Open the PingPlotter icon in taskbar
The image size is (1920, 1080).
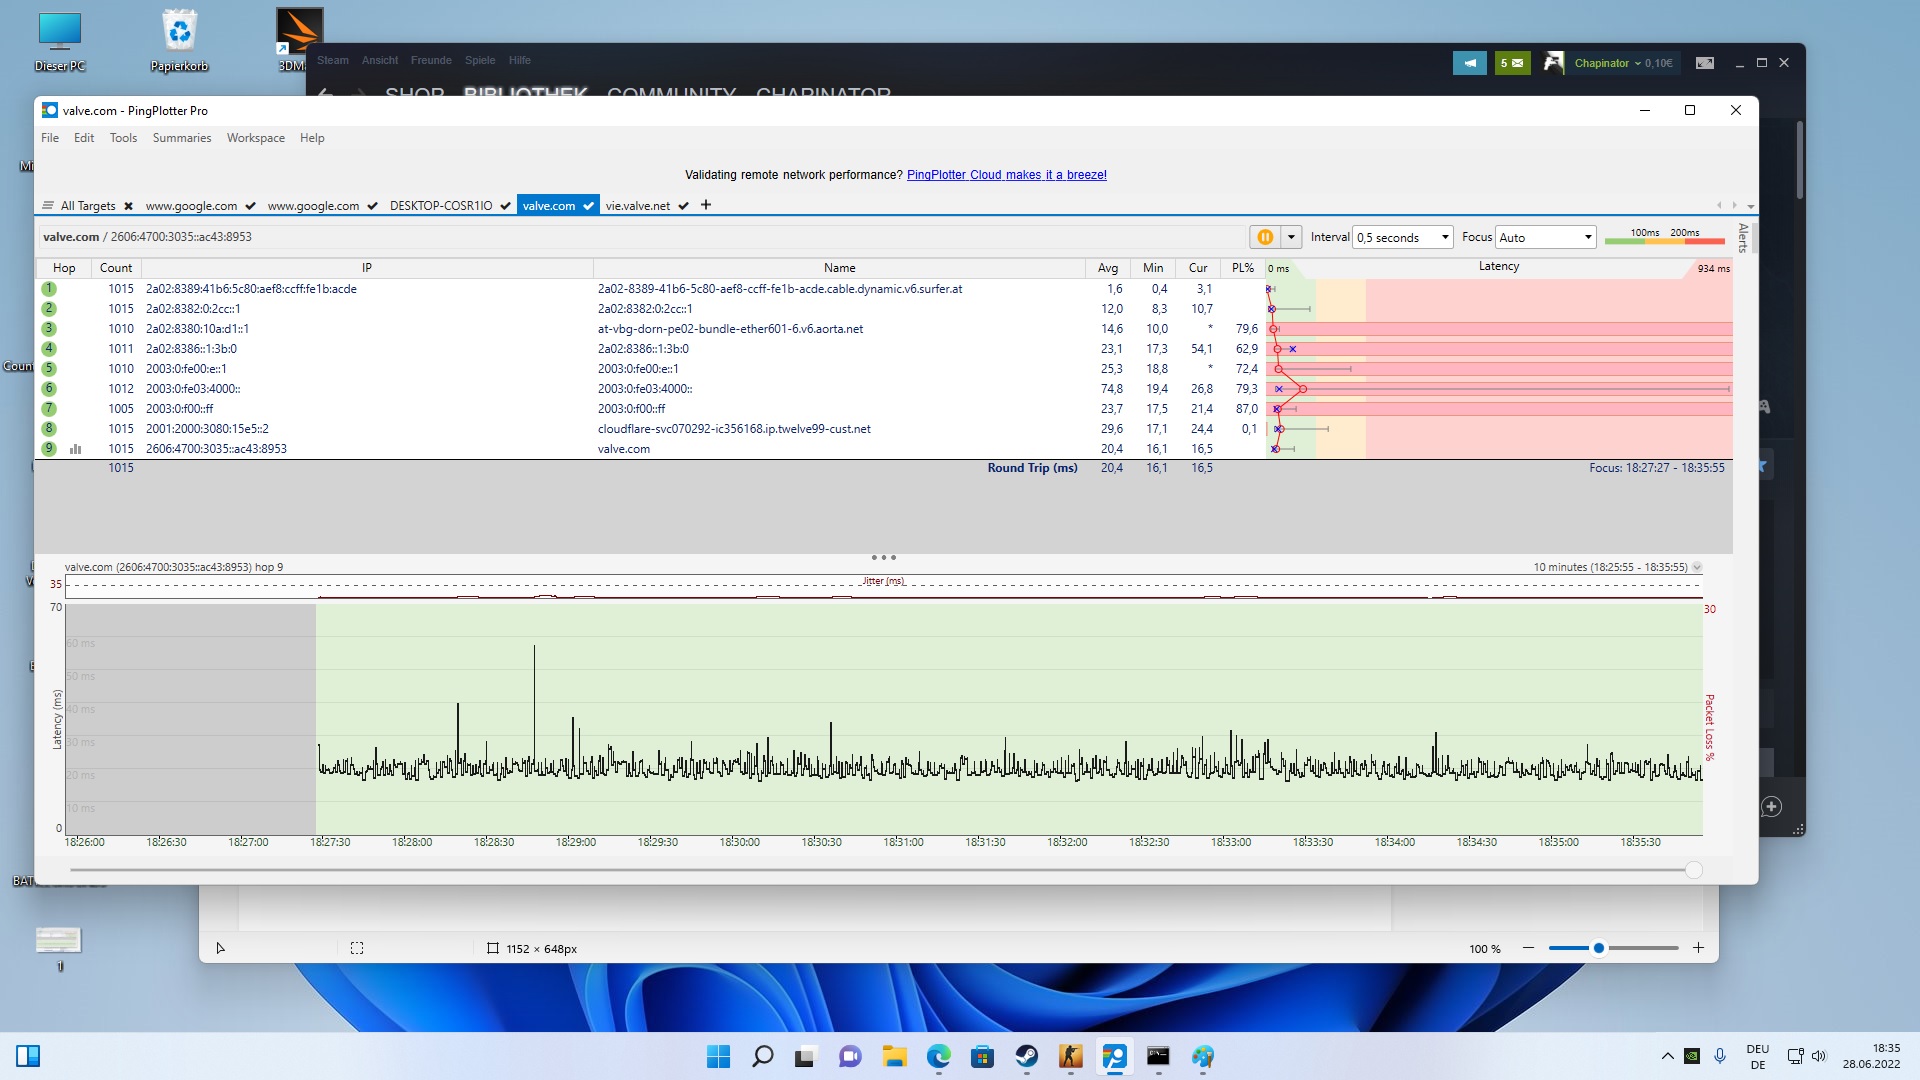tap(1114, 1057)
